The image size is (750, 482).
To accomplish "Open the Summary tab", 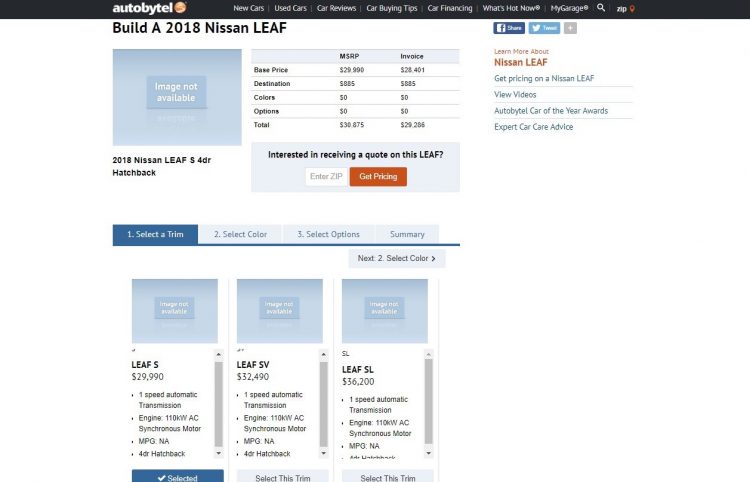I will pos(407,234).
